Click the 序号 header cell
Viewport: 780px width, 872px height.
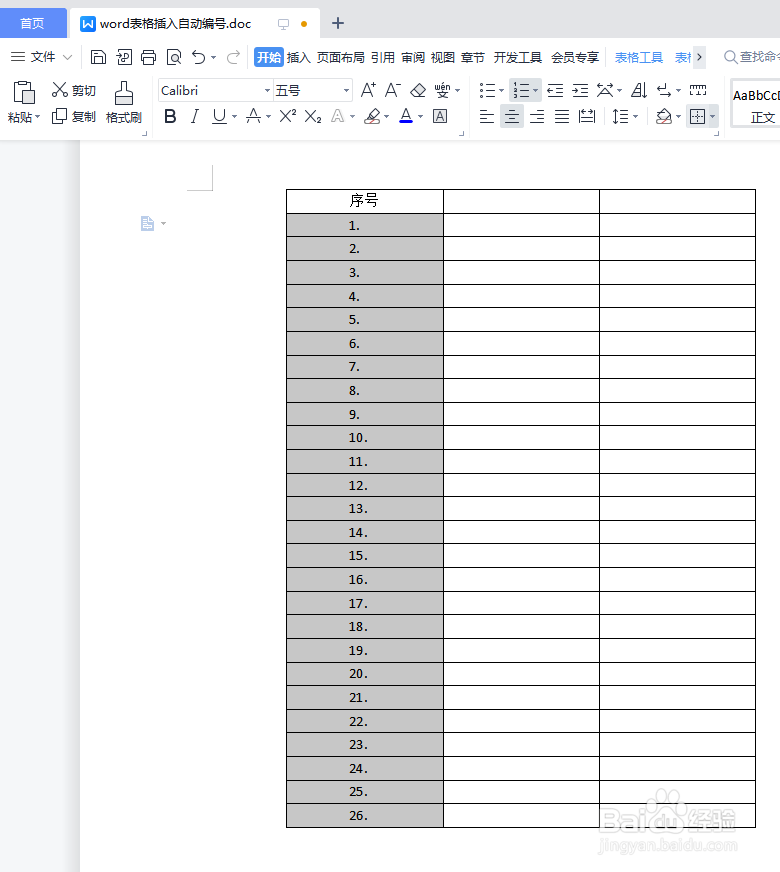(x=365, y=201)
